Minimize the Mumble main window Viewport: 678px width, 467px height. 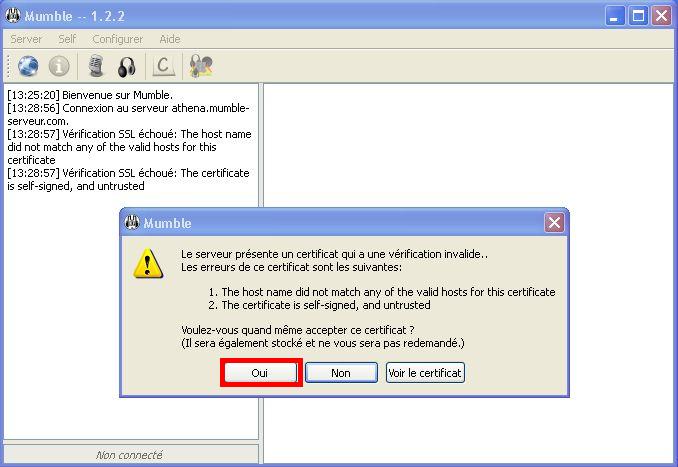tap(614, 16)
